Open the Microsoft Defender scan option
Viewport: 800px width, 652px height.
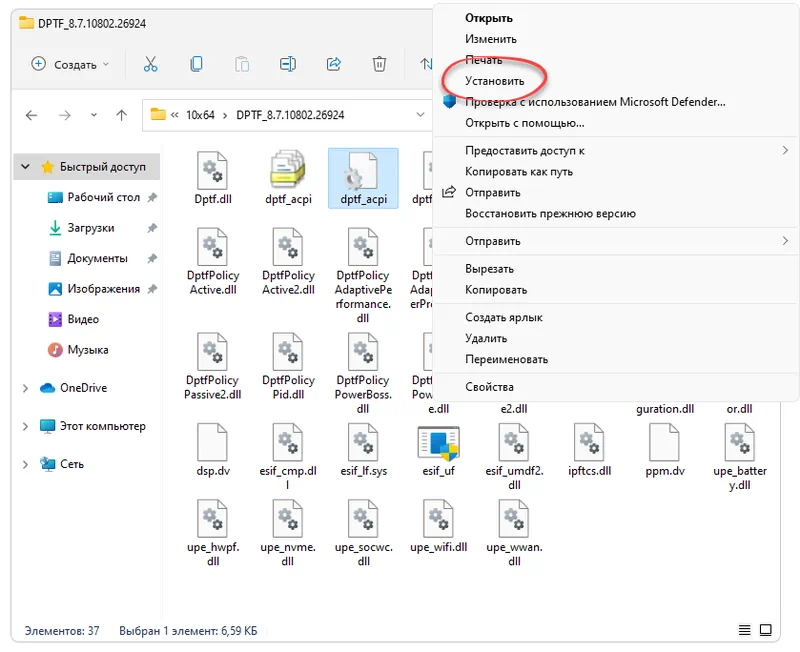(580, 101)
